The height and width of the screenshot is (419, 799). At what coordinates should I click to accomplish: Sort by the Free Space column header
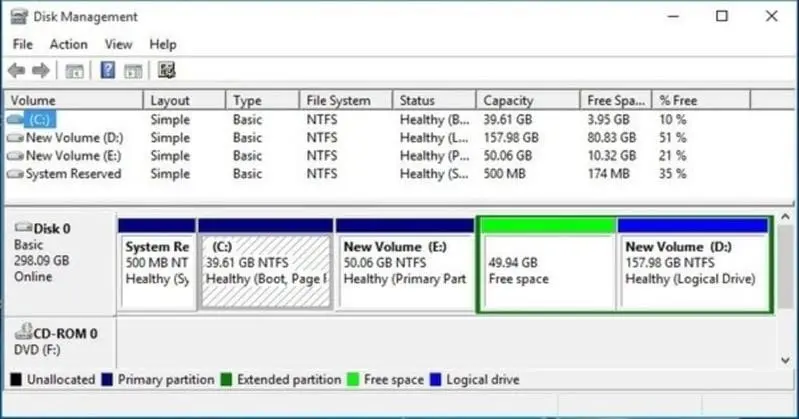(x=616, y=100)
